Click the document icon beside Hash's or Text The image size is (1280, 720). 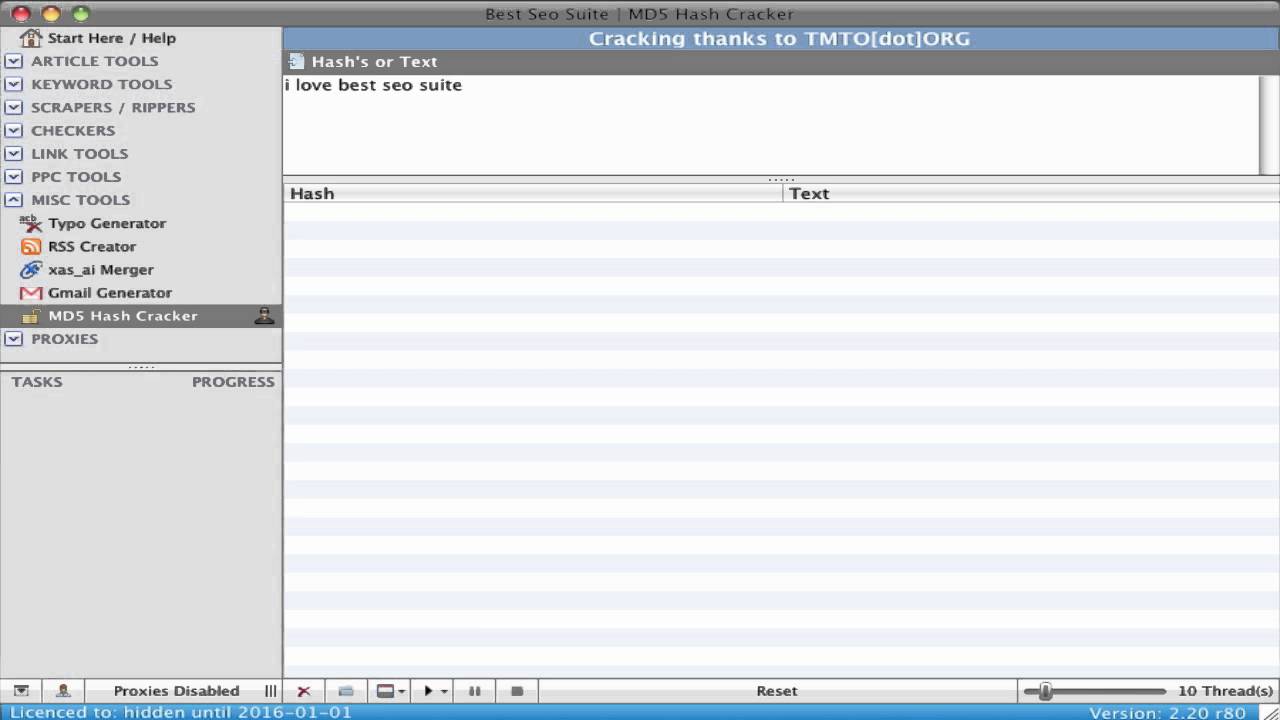tap(296, 61)
